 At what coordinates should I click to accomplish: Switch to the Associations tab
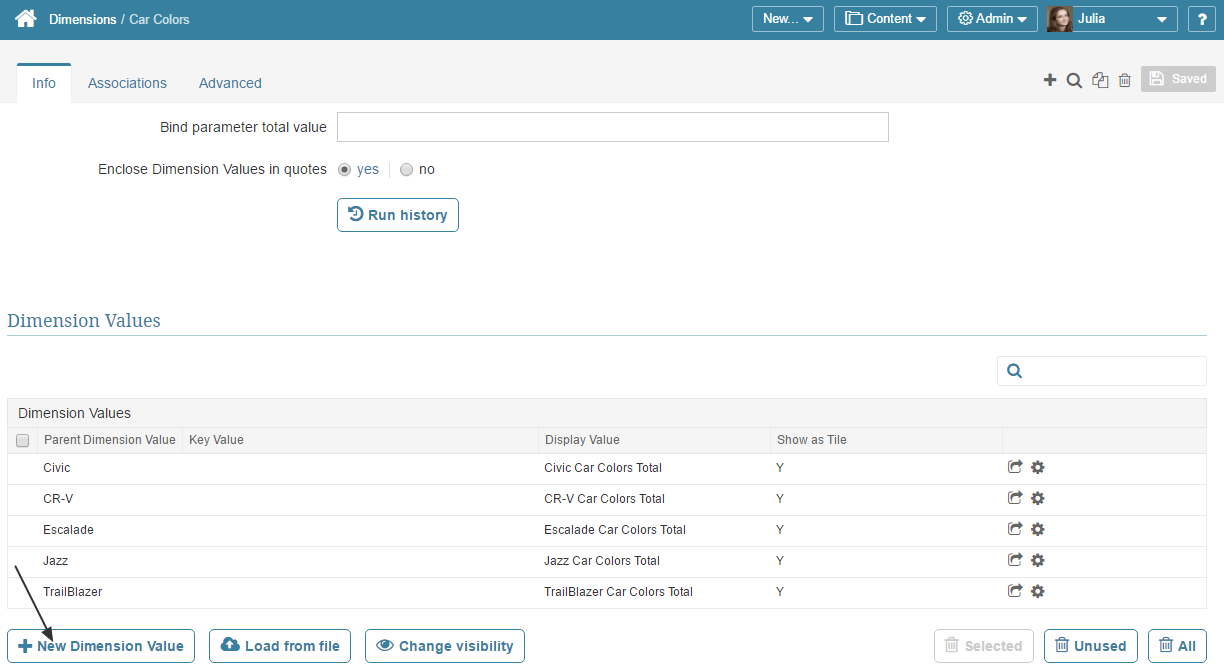pos(127,83)
